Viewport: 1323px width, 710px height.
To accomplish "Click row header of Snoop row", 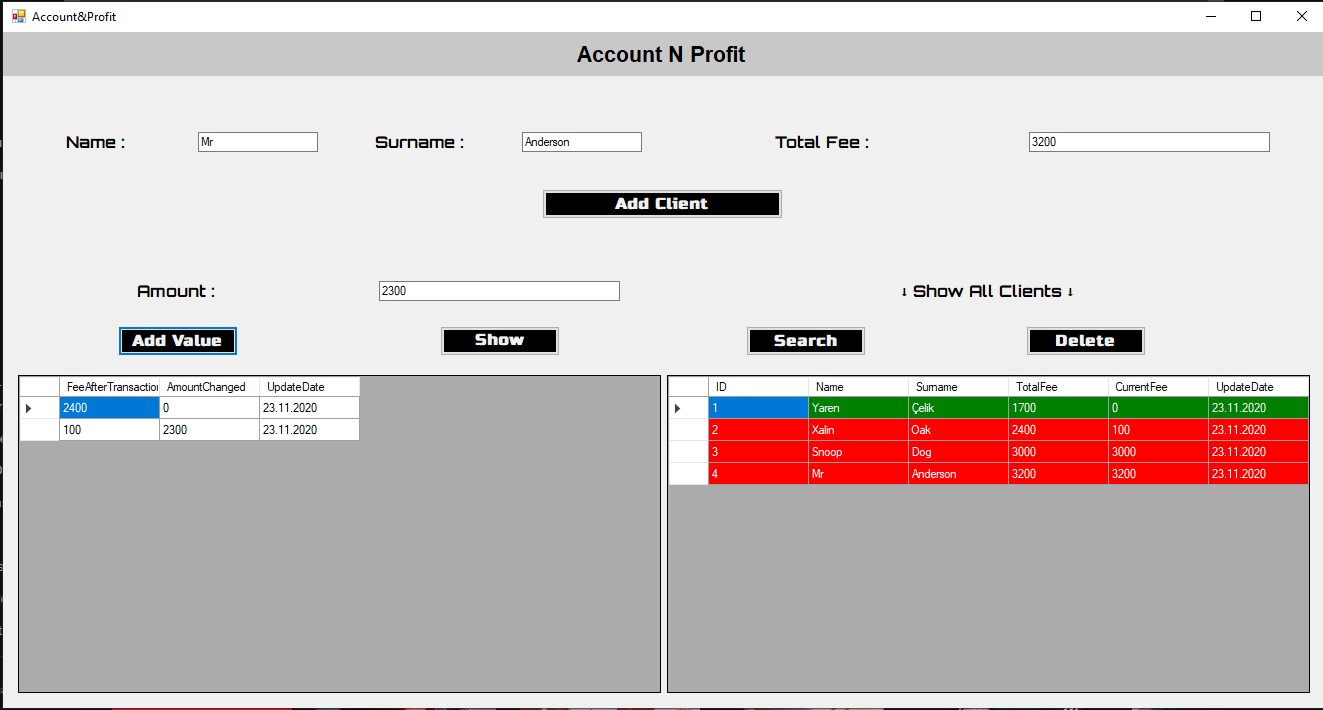I will pos(688,452).
